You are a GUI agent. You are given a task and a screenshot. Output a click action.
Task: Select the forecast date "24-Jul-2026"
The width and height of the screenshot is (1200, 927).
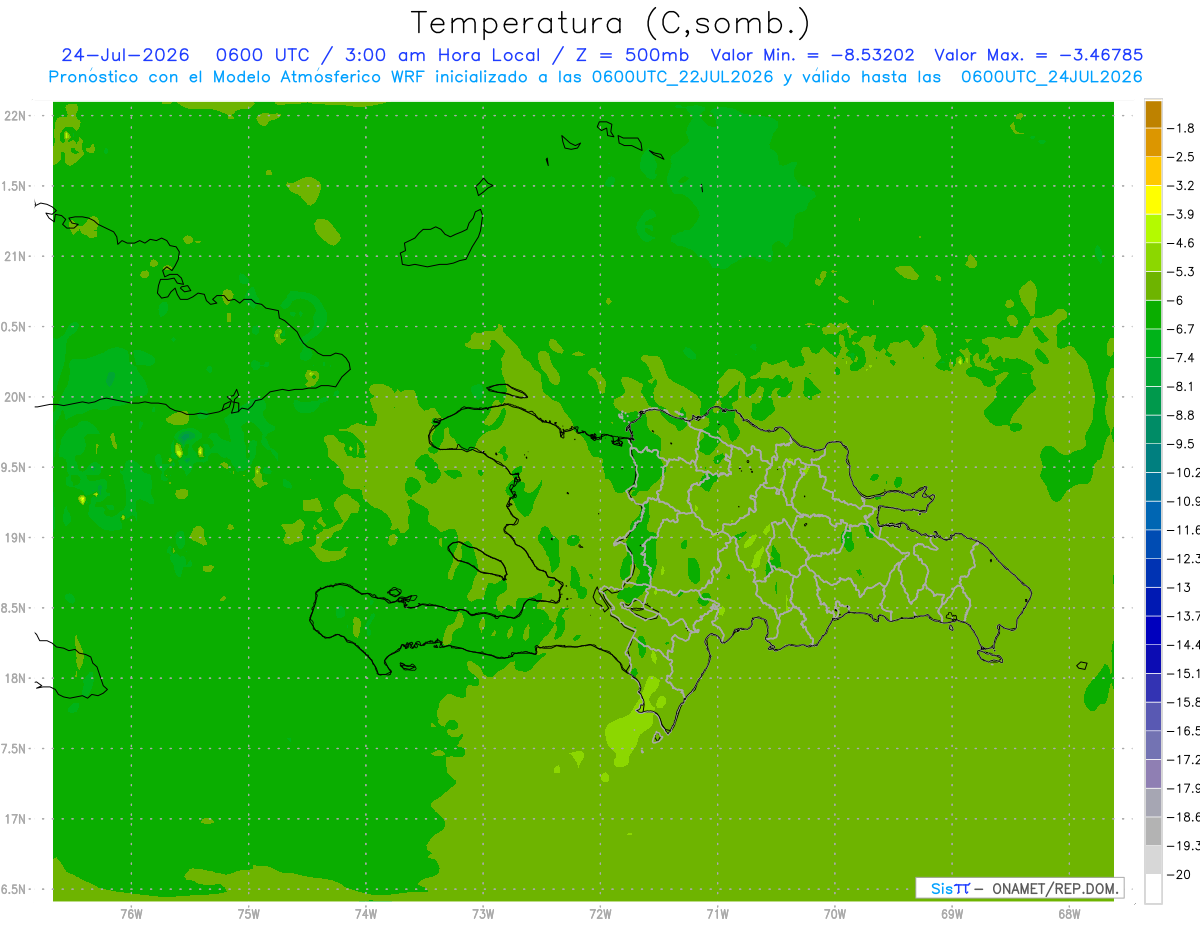click(126, 55)
